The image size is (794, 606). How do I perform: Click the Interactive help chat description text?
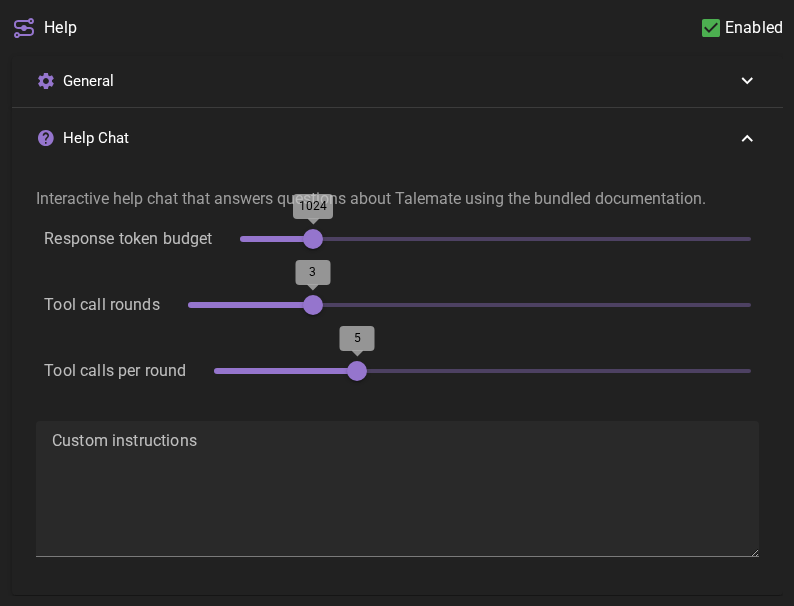(371, 198)
